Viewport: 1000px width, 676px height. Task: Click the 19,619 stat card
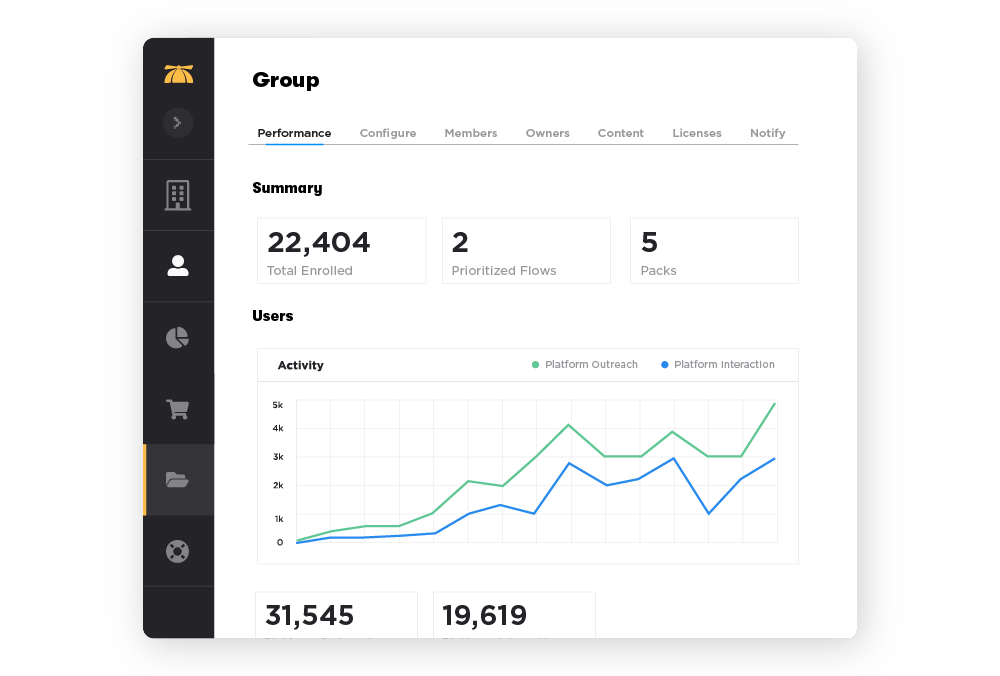[x=514, y=615]
